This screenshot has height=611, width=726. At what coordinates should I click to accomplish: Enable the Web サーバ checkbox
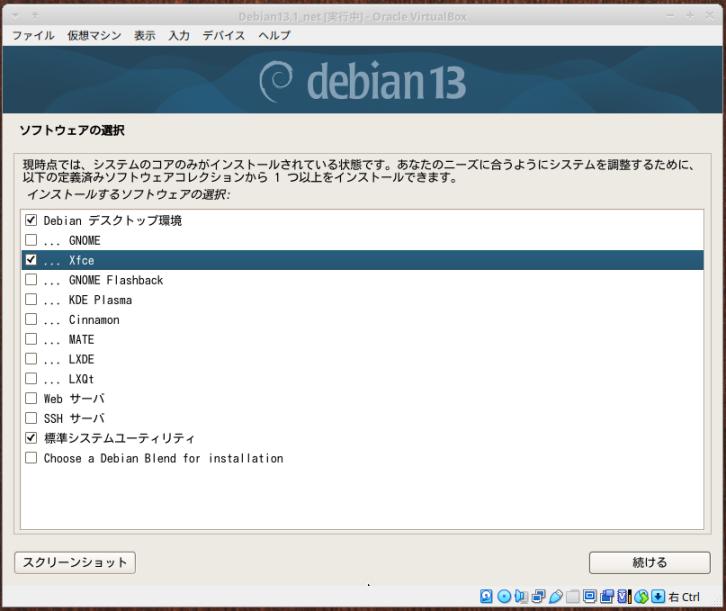(31, 398)
